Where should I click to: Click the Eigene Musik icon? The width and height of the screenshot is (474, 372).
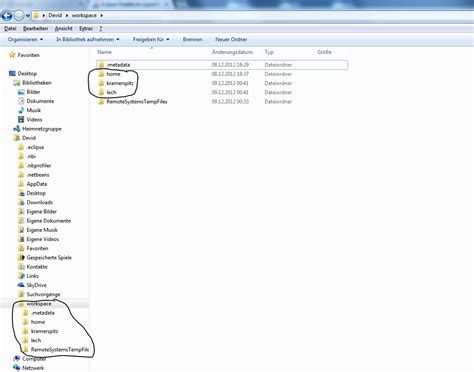21,230
